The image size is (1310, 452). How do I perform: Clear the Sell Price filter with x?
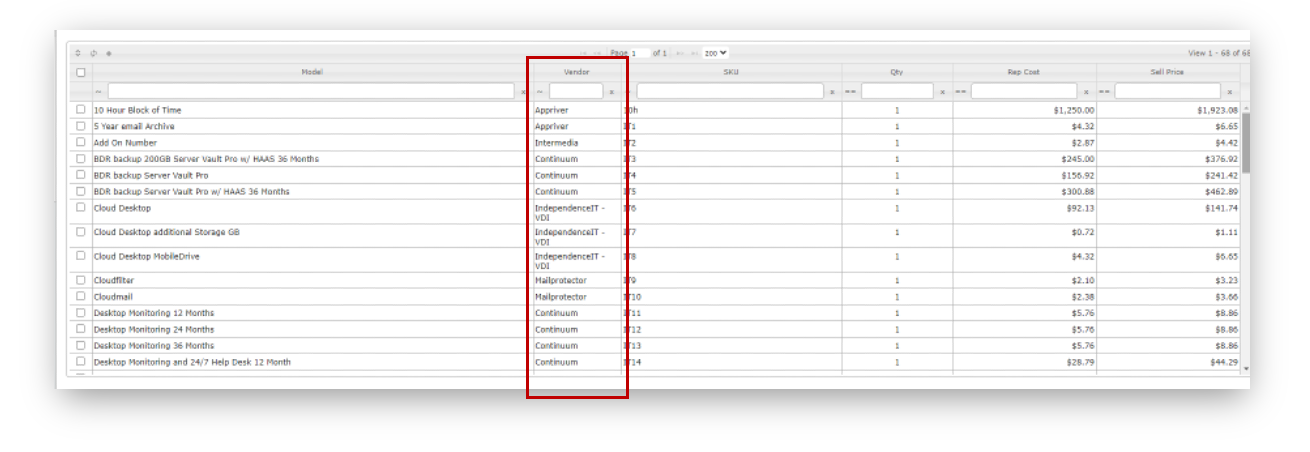[1230, 92]
